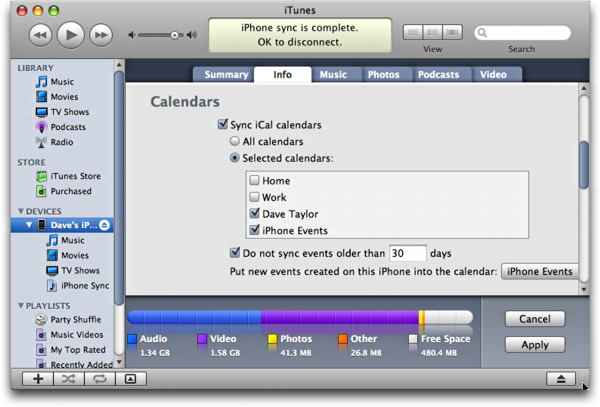Uncheck the Dave Taylor calendar
600x407 pixels.
(x=254, y=213)
